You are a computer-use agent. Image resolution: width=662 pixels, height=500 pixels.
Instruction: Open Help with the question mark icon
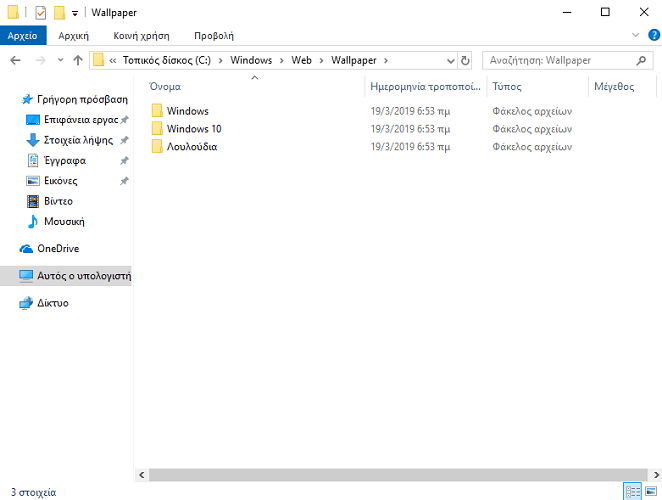point(654,35)
